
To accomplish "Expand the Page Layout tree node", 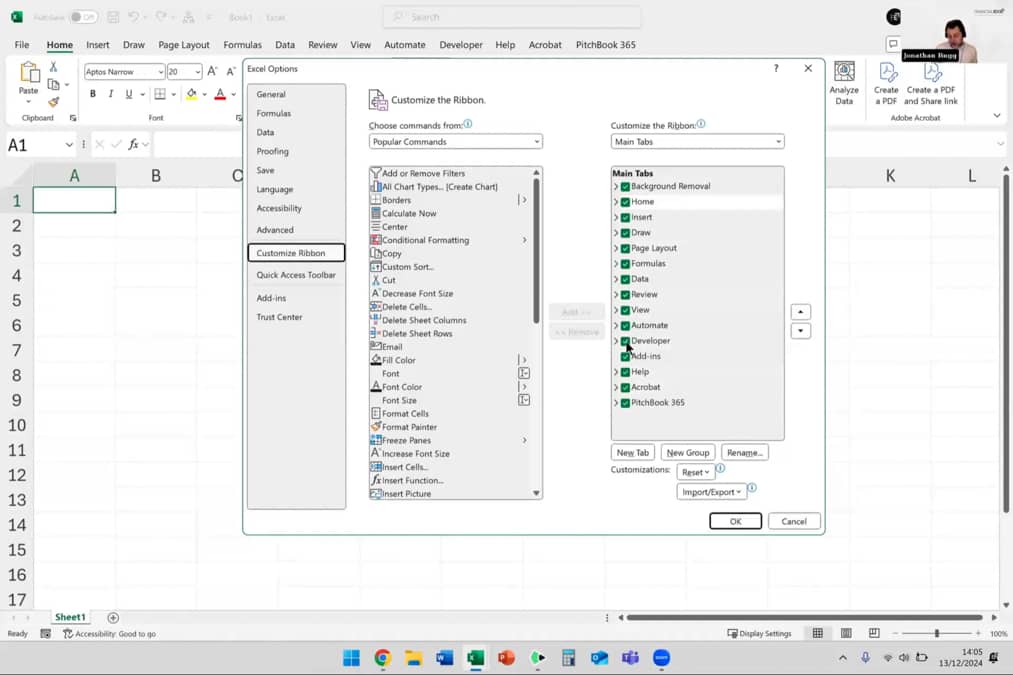I will [616, 249].
